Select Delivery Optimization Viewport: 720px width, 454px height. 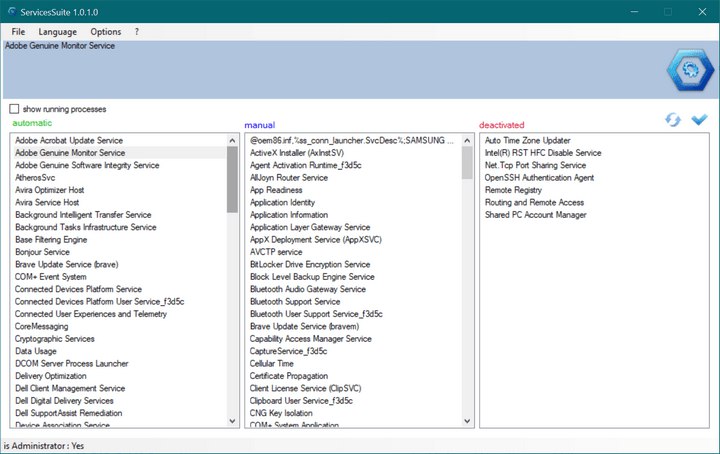click(x=51, y=376)
